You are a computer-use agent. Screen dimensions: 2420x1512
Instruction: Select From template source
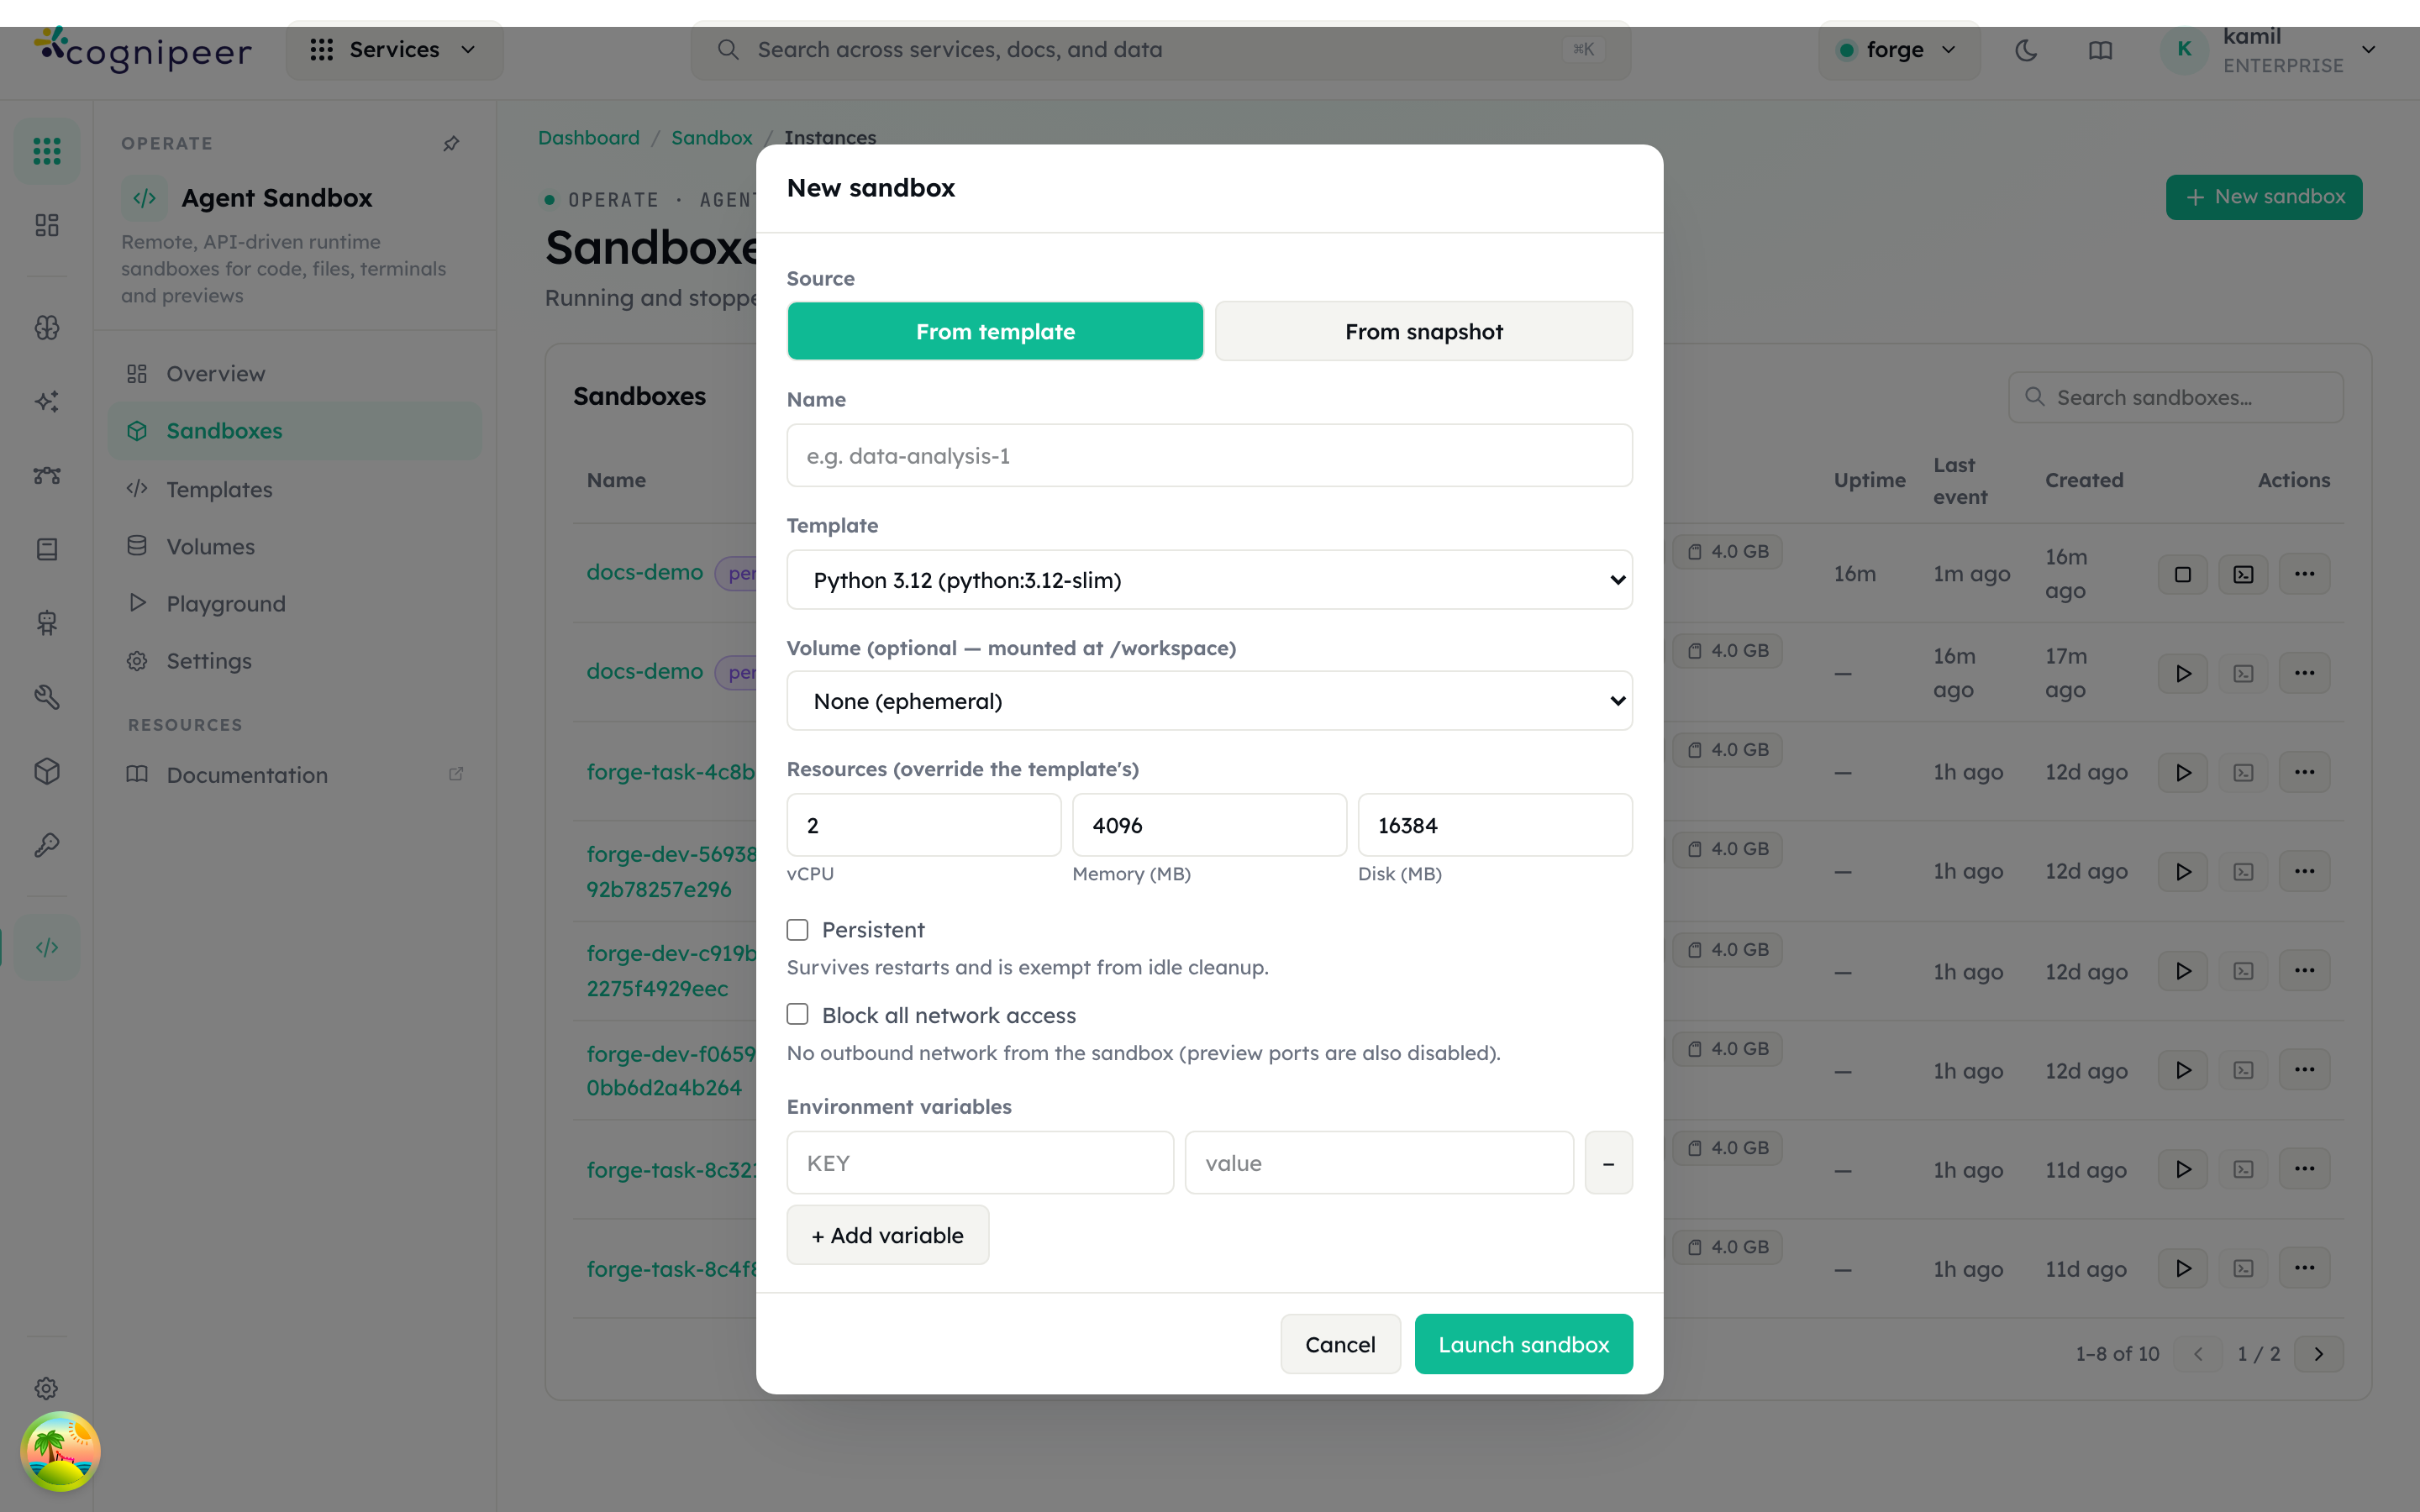pos(995,331)
